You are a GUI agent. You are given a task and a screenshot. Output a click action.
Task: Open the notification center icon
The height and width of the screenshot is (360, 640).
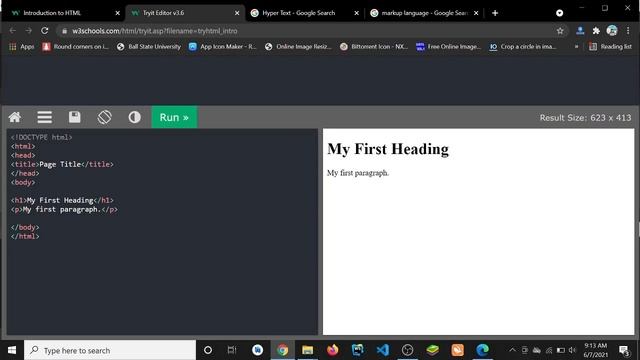(624, 350)
